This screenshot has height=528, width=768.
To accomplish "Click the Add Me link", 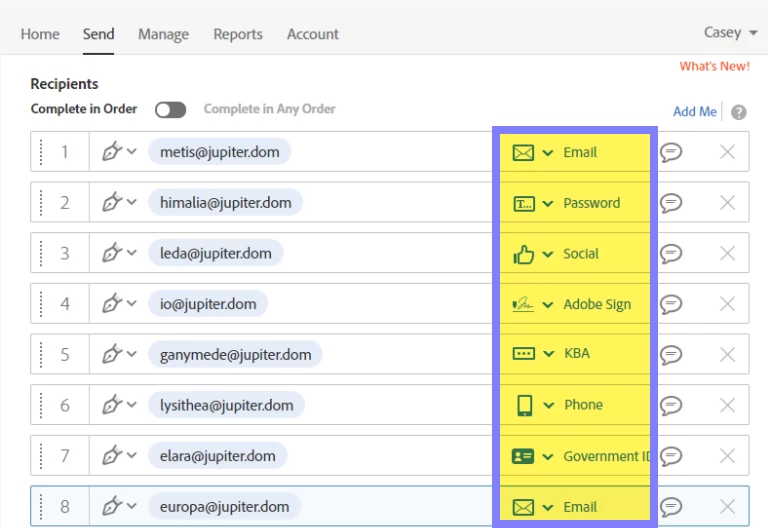I will [695, 112].
